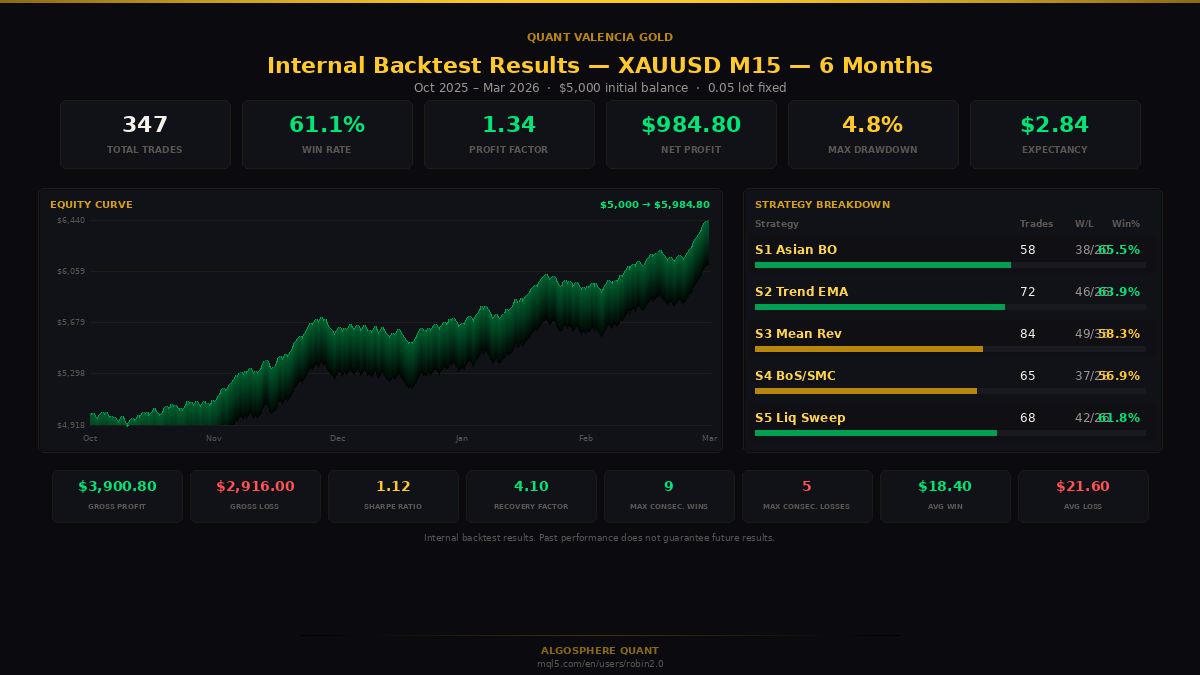Click the W/L column header

[x=1084, y=224]
